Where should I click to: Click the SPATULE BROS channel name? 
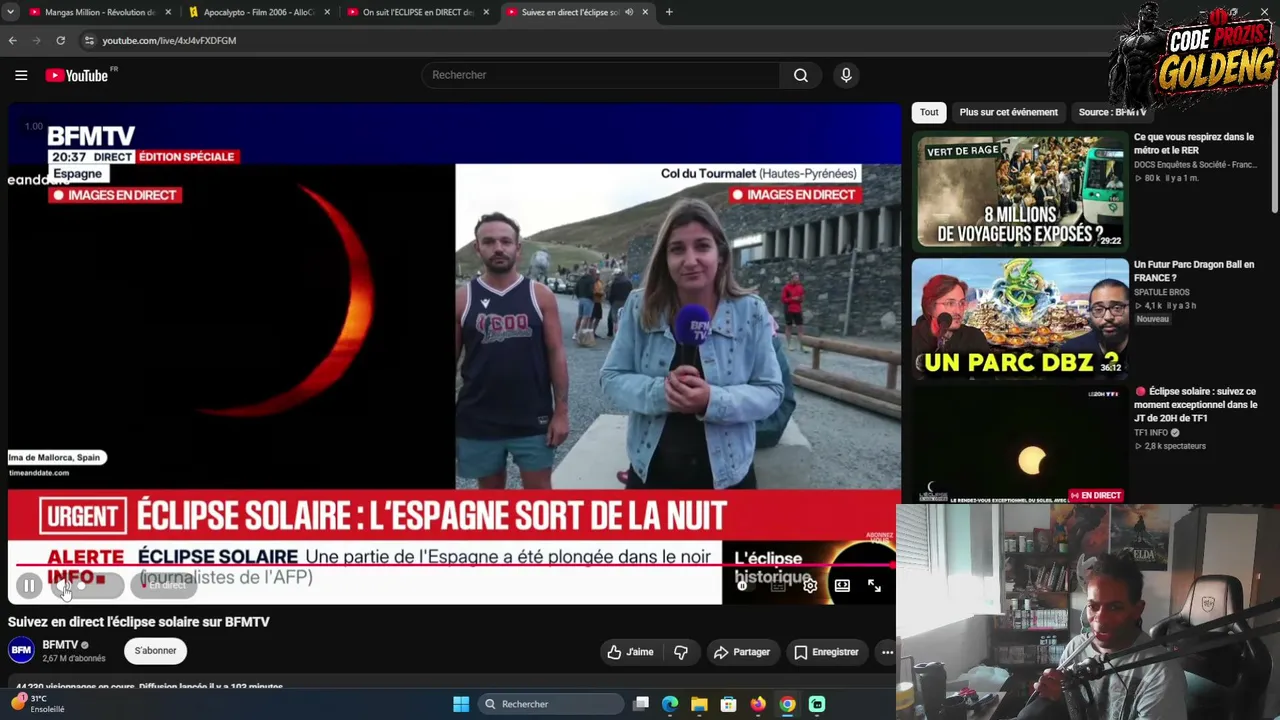[x=1162, y=292]
